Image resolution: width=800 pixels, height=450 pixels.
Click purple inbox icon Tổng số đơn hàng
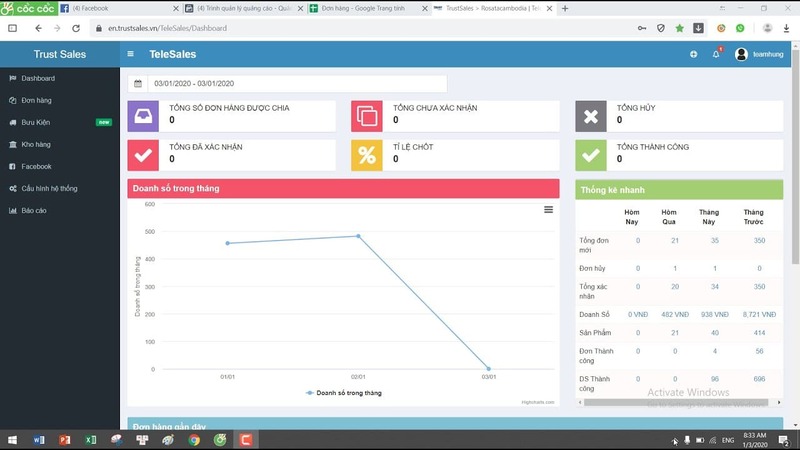coord(143,116)
